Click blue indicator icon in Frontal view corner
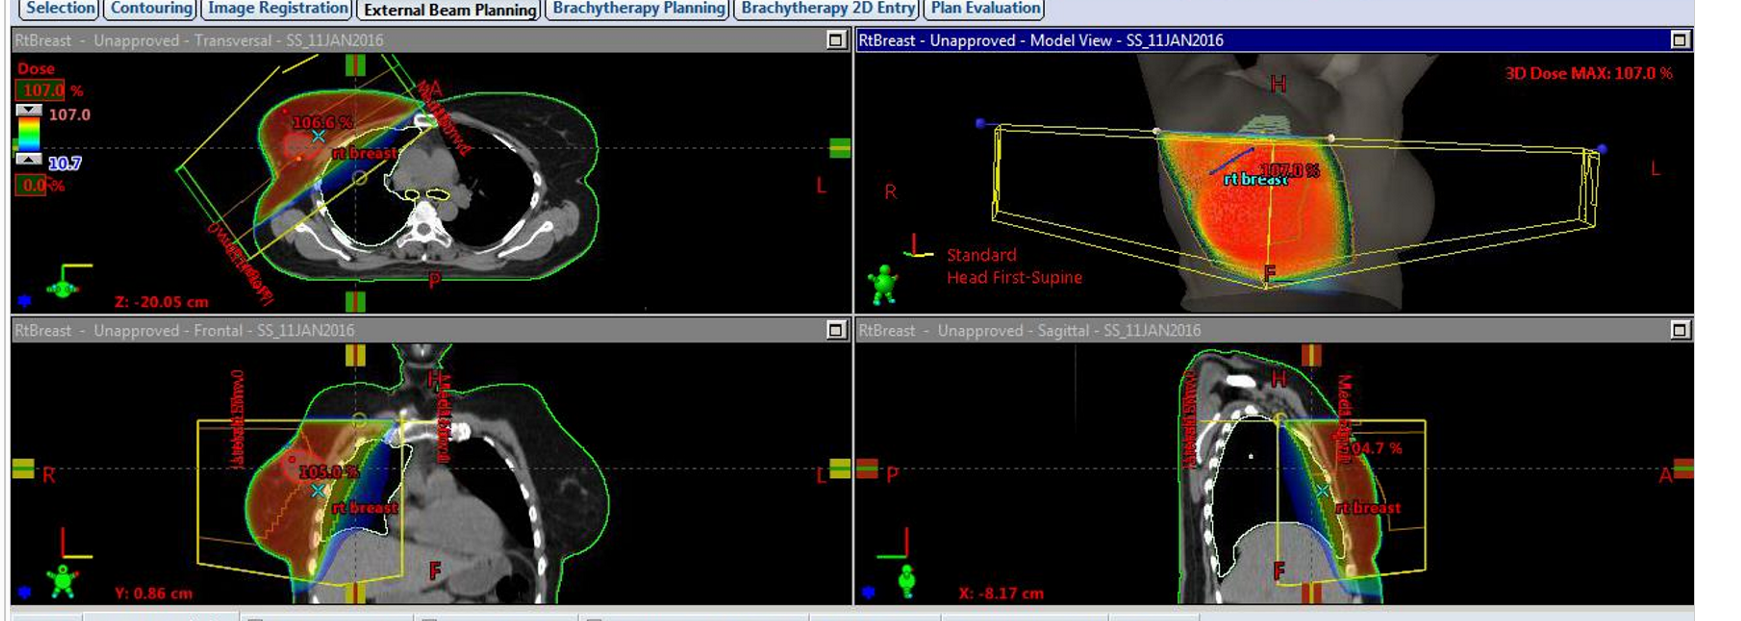The image size is (1741, 621). click(25, 594)
